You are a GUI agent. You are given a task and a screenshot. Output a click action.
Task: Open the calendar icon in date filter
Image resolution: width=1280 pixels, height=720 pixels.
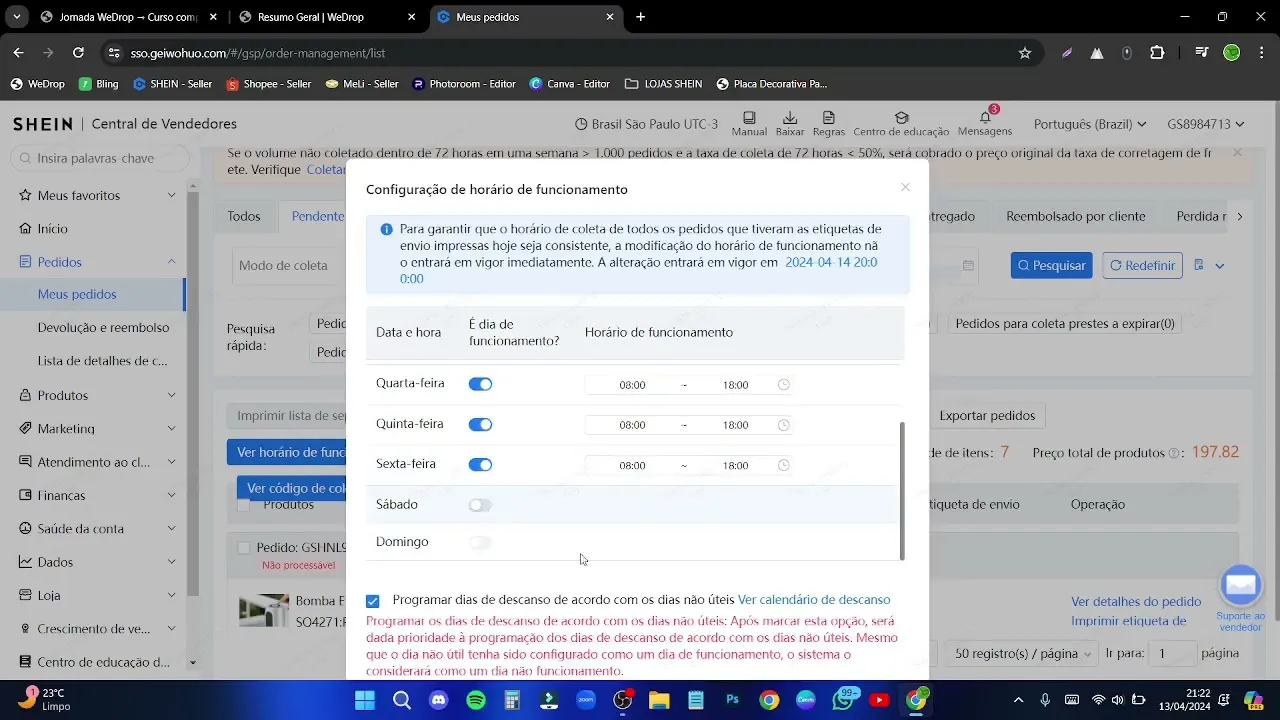(x=968, y=266)
